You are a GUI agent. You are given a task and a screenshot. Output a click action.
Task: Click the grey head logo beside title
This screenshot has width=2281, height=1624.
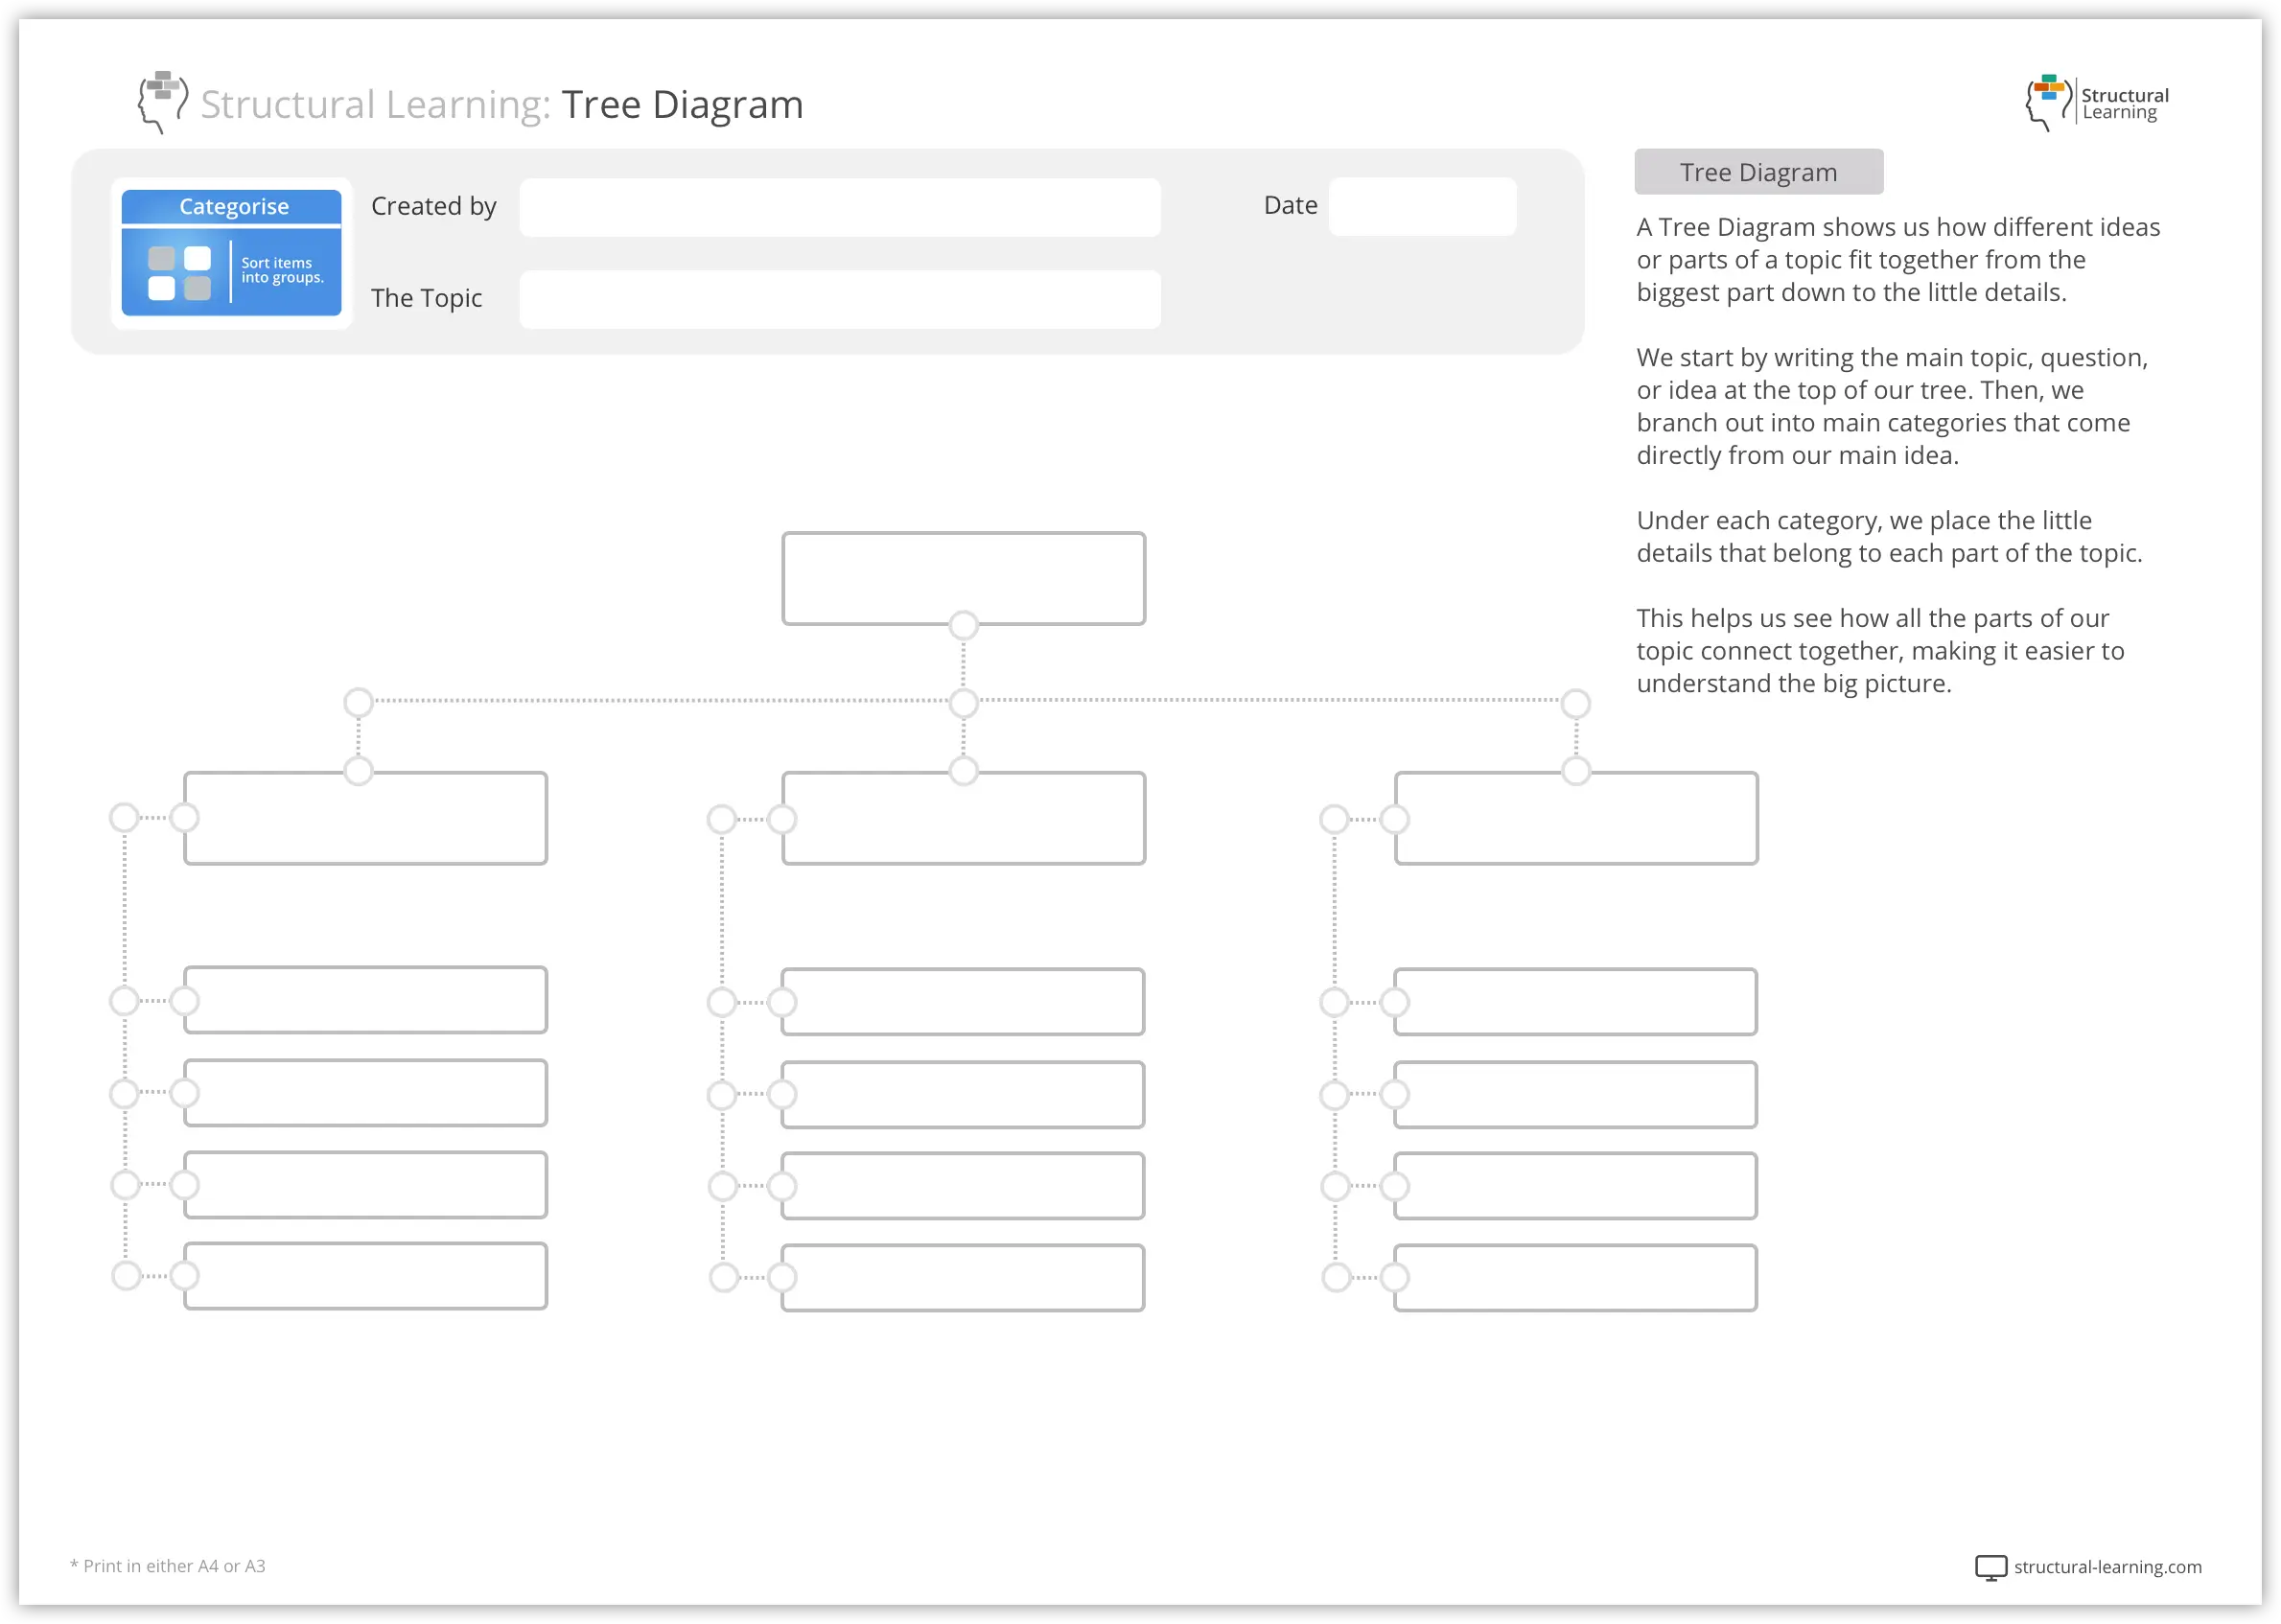coord(163,101)
